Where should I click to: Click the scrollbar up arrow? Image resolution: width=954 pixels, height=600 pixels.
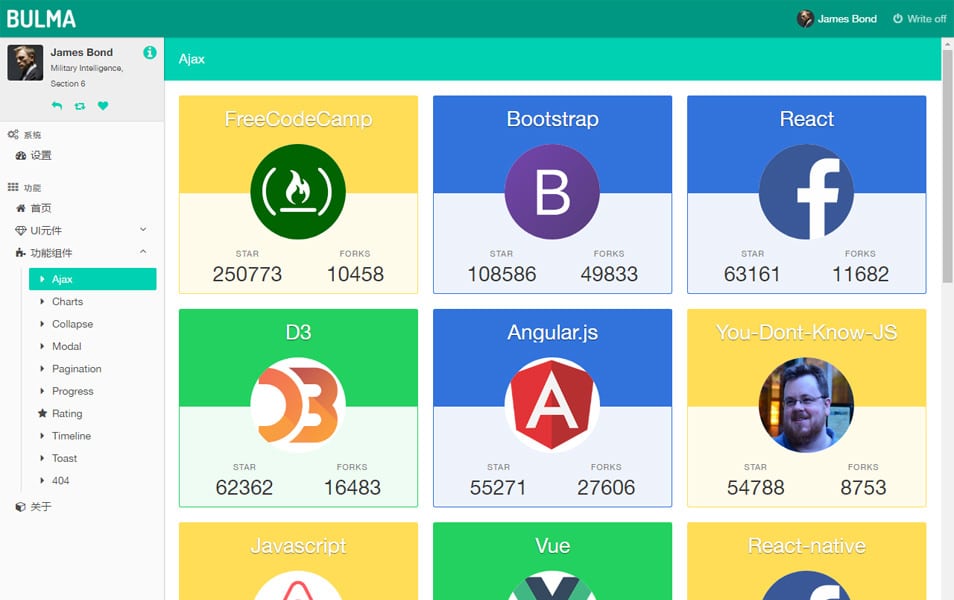pos(947,44)
